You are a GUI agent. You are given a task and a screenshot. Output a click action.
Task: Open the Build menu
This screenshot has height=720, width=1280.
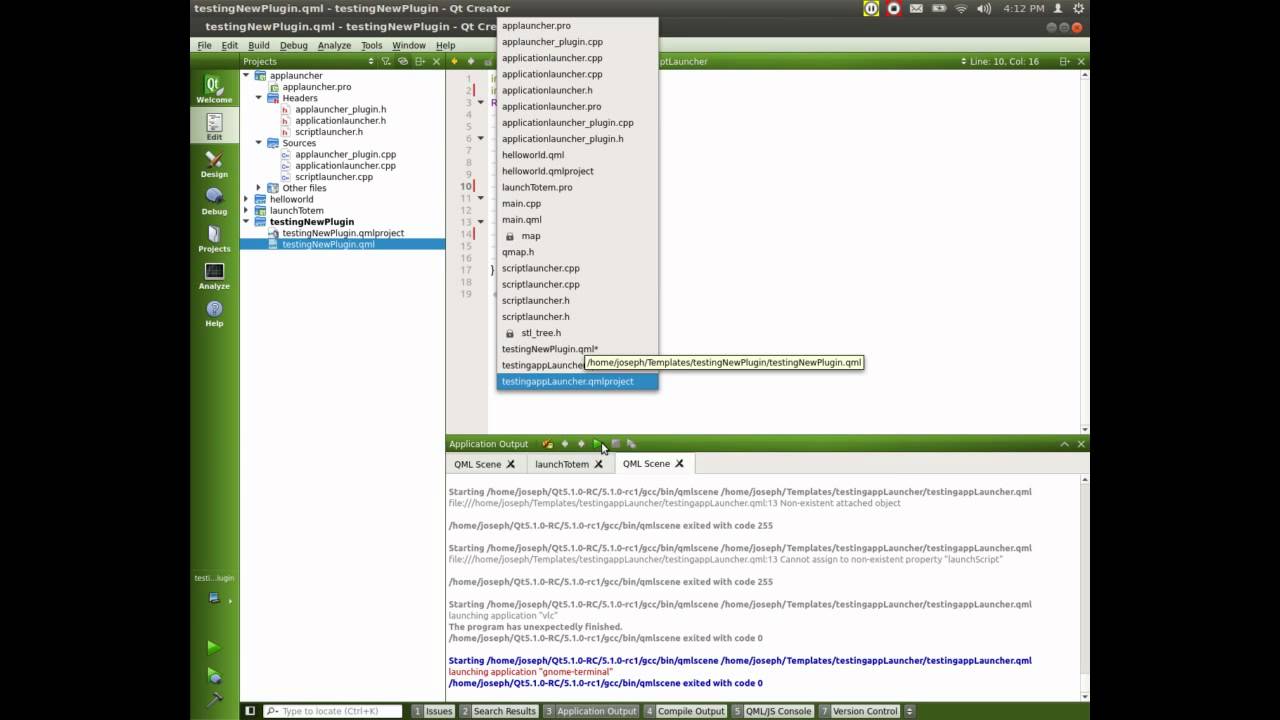click(259, 45)
